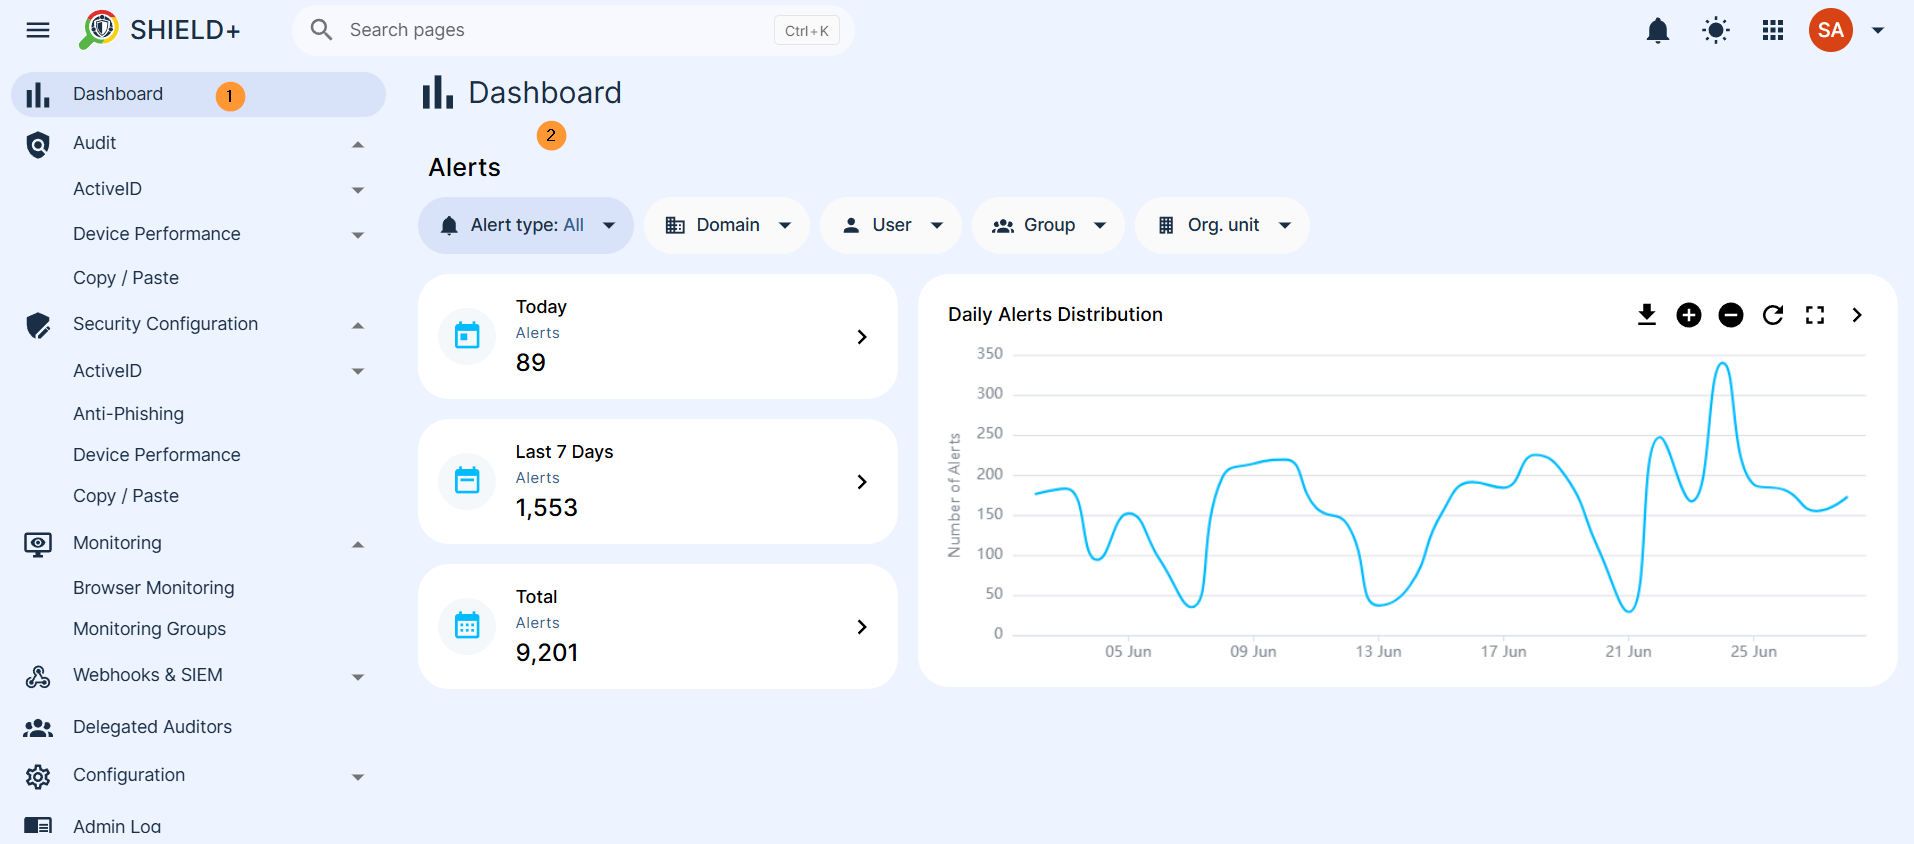Screen dimensions: 1914x844
Task: Click the Audit shield icon
Action: (x=38, y=145)
